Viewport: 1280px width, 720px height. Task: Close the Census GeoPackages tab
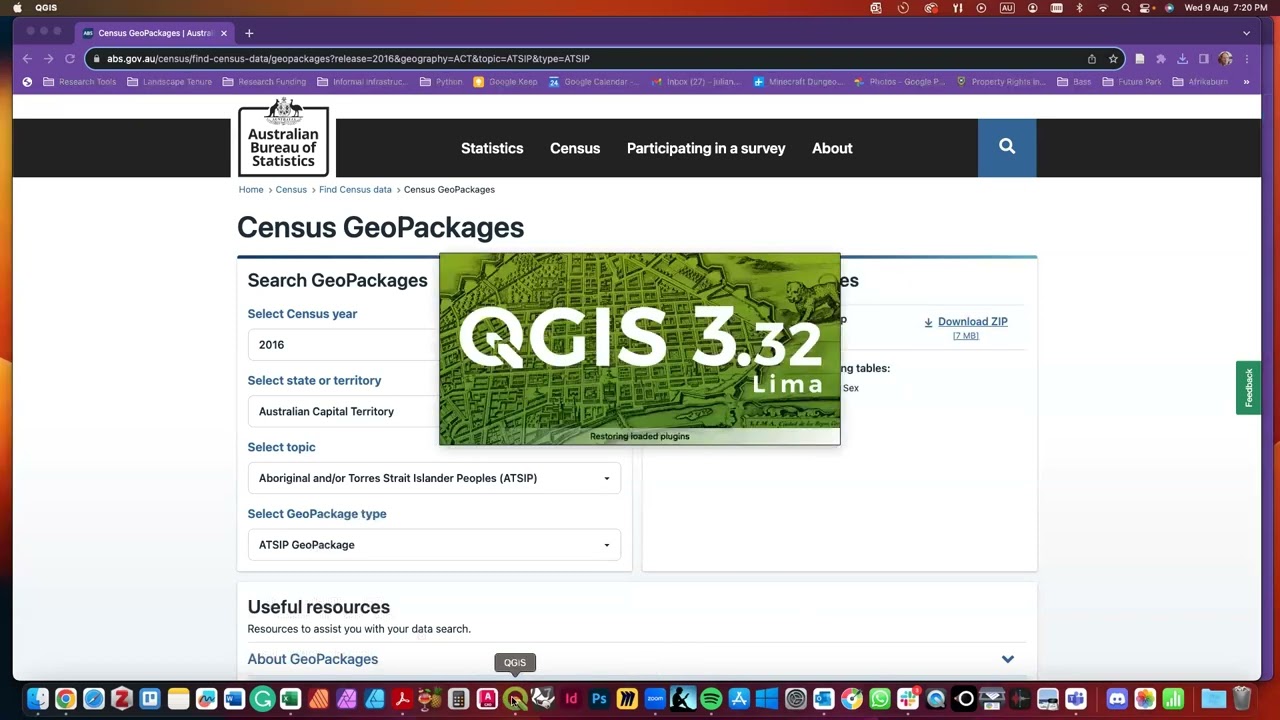[224, 33]
